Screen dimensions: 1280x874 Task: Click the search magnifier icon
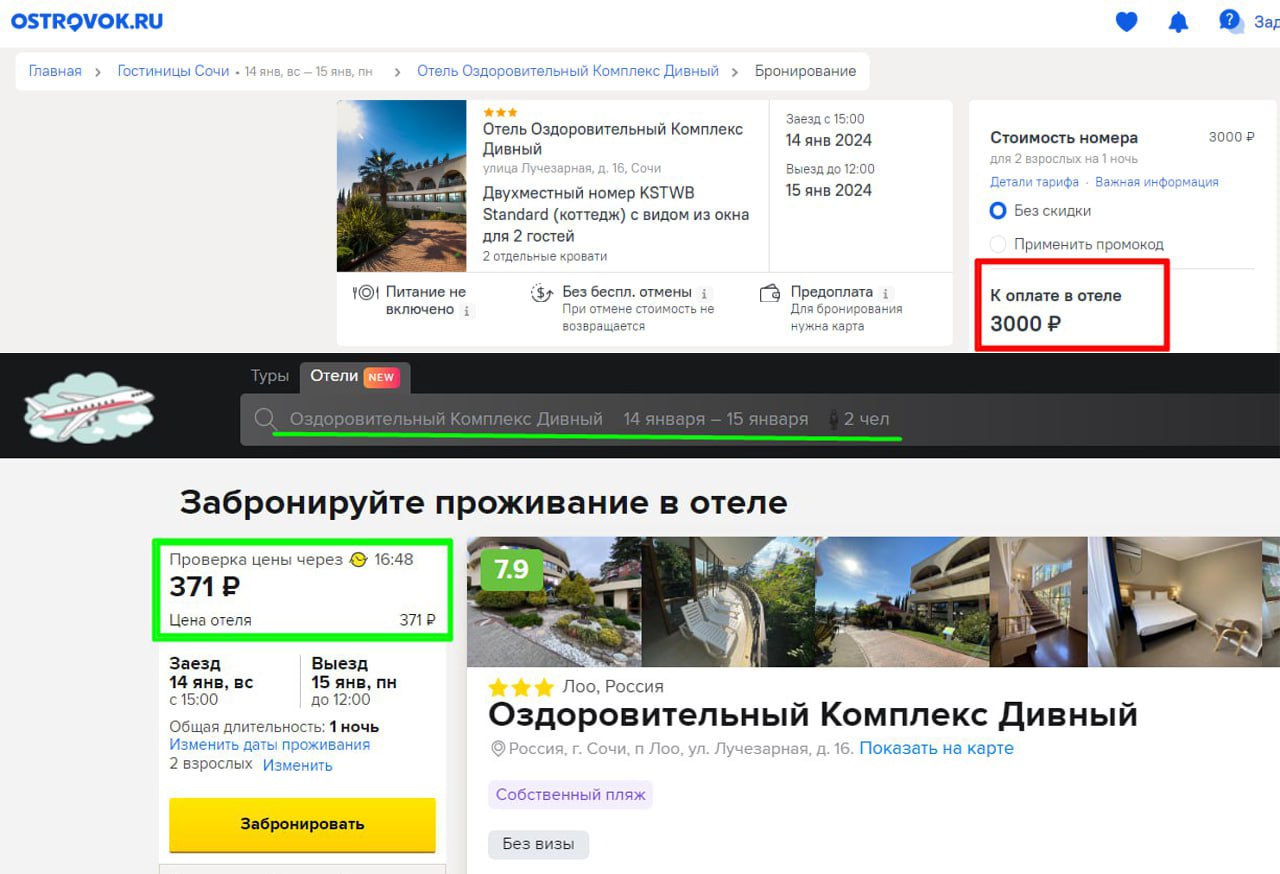tap(265, 419)
